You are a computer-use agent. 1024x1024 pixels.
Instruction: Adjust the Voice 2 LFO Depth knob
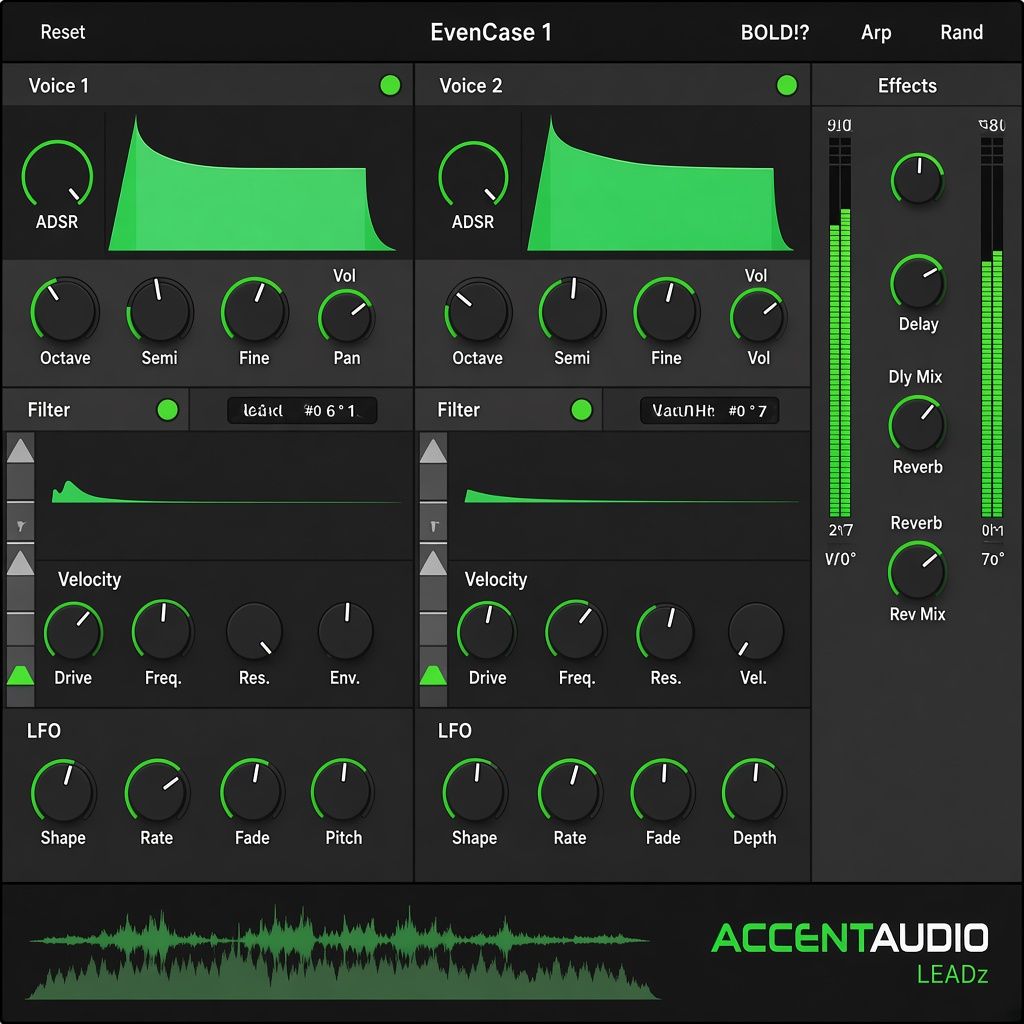(754, 791)
